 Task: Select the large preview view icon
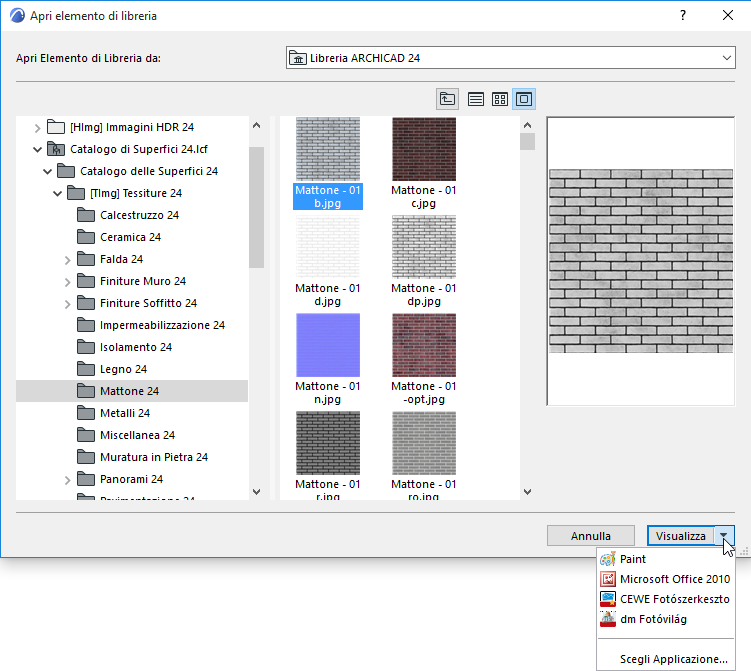[523, 99]
